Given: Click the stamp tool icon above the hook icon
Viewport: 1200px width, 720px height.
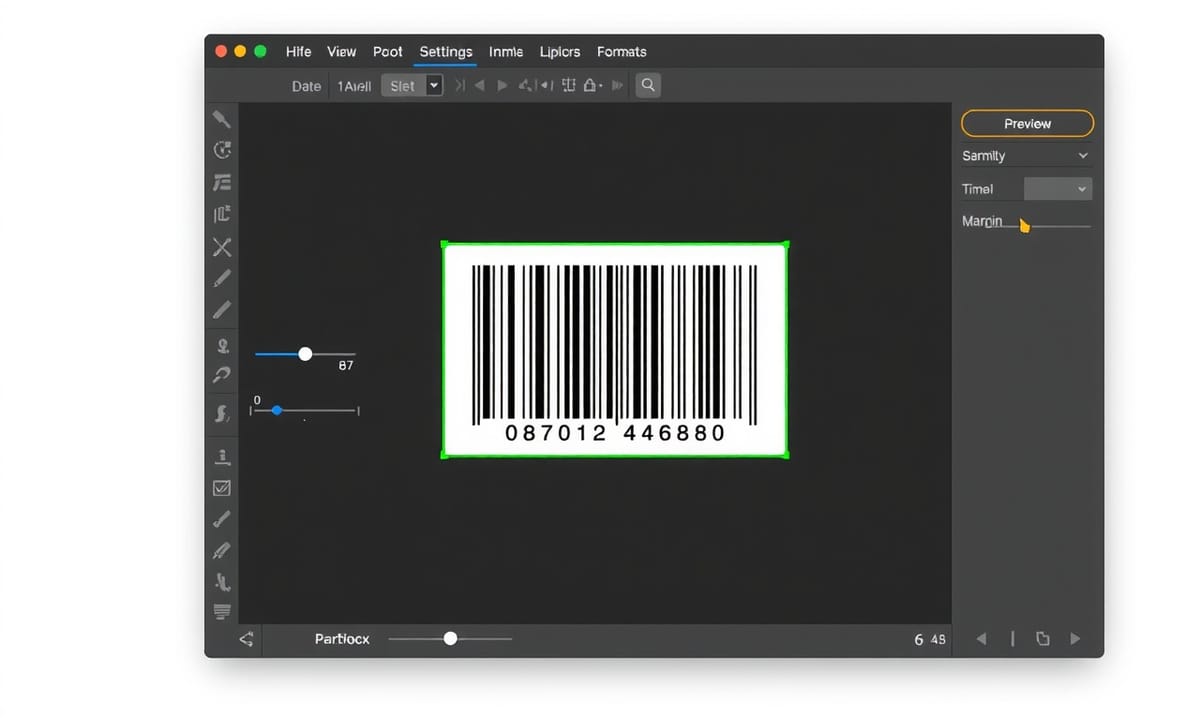Looking at the screenshot, I should coord(223,346).
